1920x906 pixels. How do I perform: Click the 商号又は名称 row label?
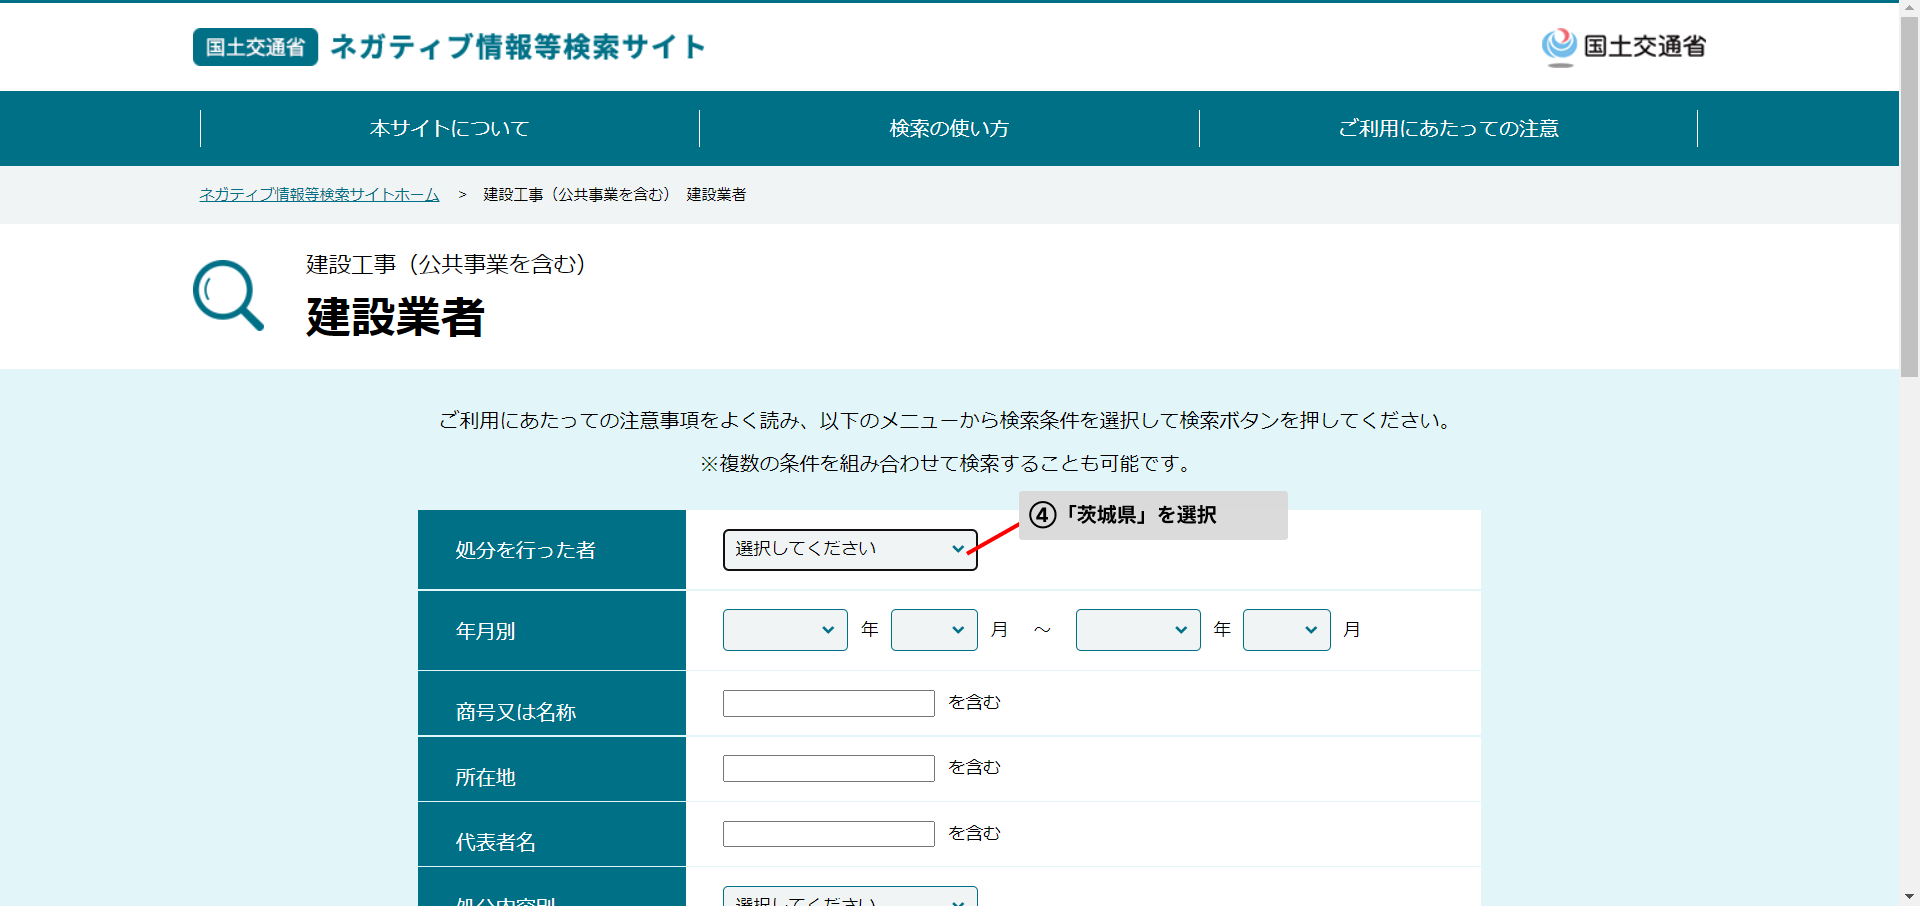515,712
